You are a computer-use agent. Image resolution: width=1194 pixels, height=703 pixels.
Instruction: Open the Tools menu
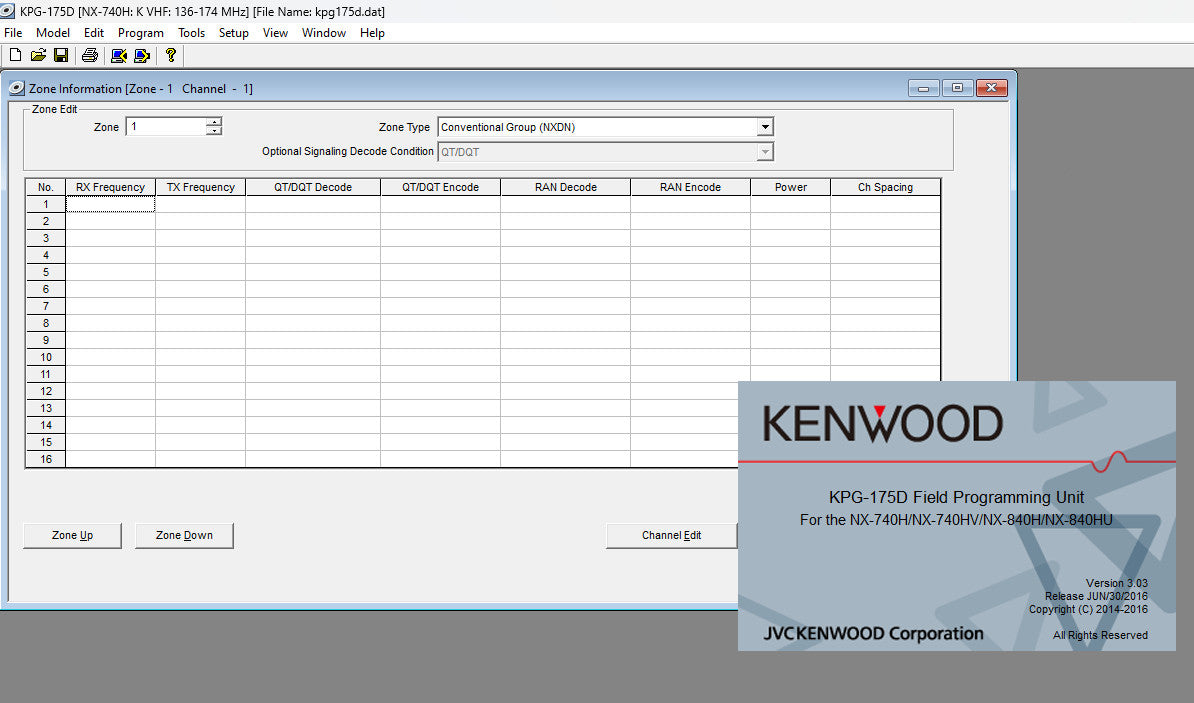point(191,33)
